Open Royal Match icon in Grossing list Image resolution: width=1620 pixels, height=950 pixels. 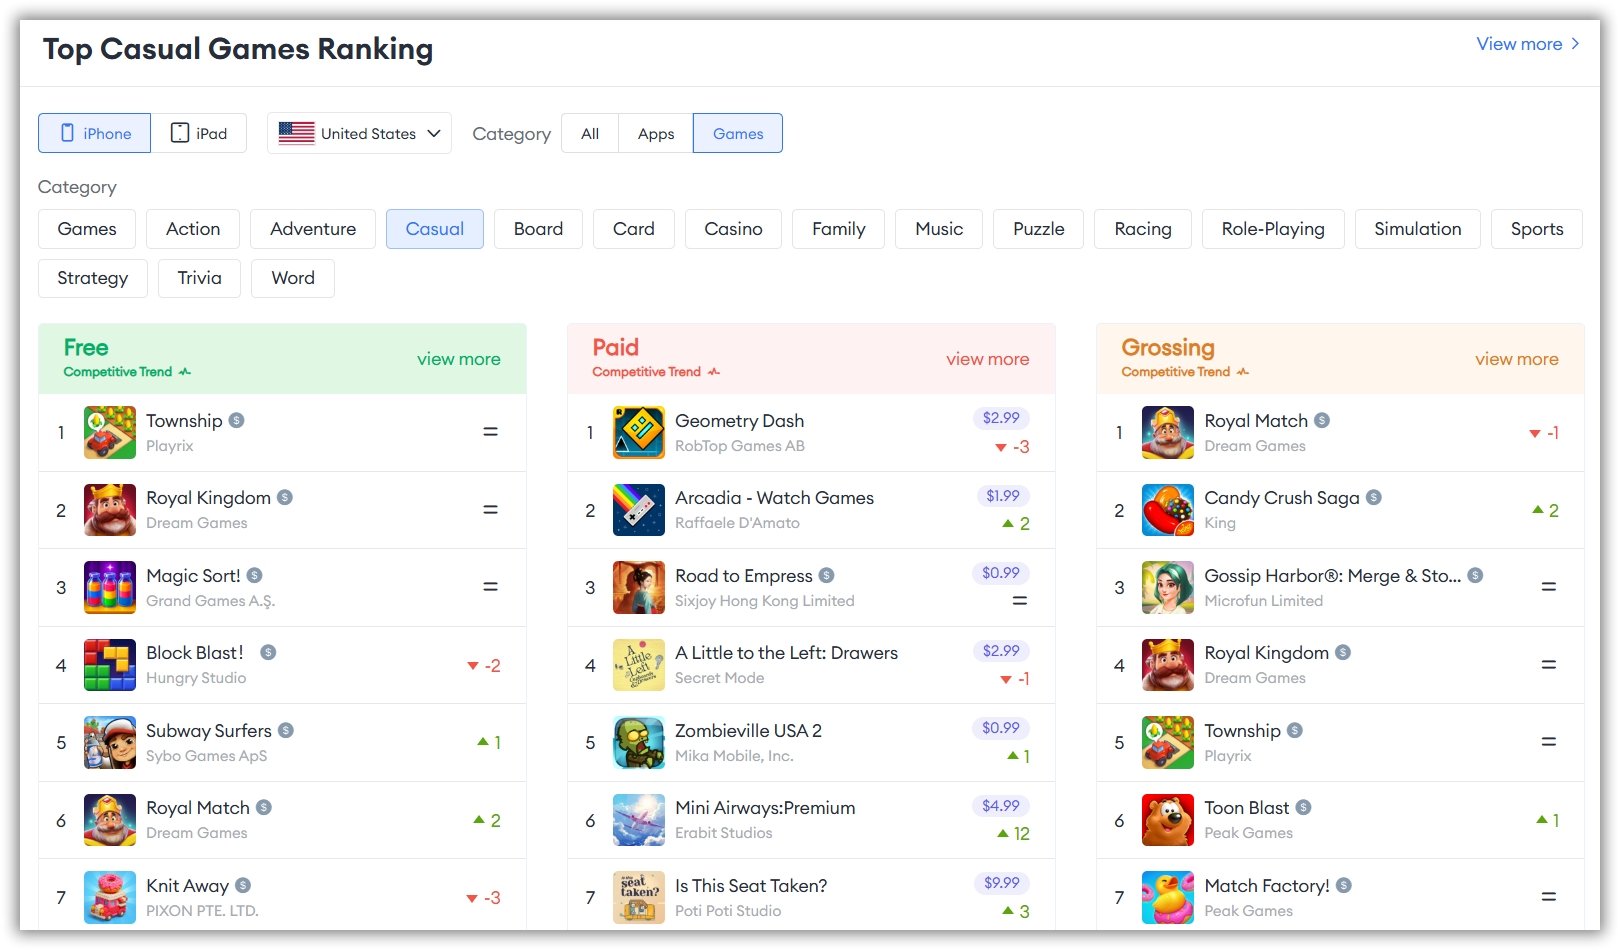1168,432
